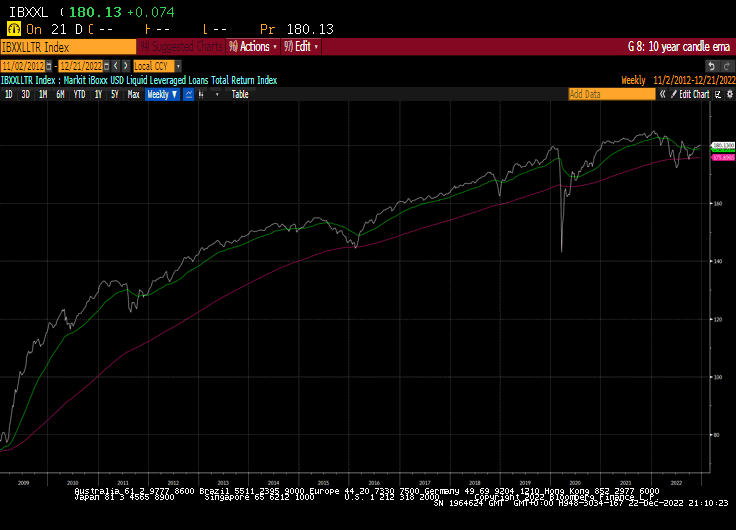Click the IBXXL ticker text at top
736x530 pixels.
tap(29, 12)
